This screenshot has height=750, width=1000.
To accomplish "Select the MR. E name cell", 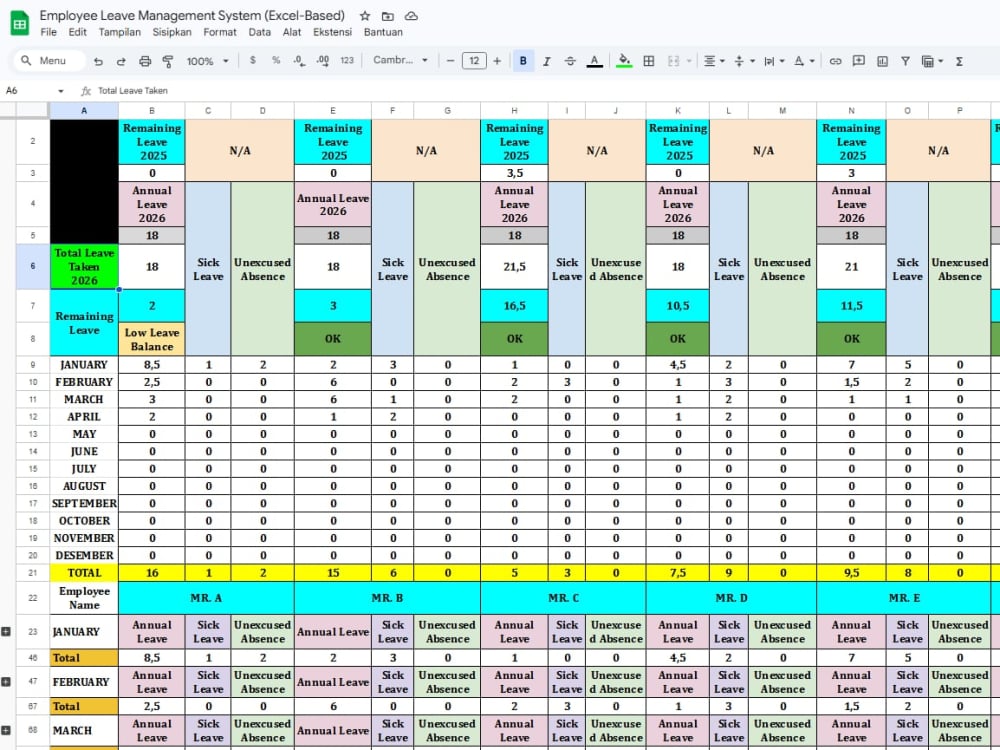I will click(x=904, y=598).
